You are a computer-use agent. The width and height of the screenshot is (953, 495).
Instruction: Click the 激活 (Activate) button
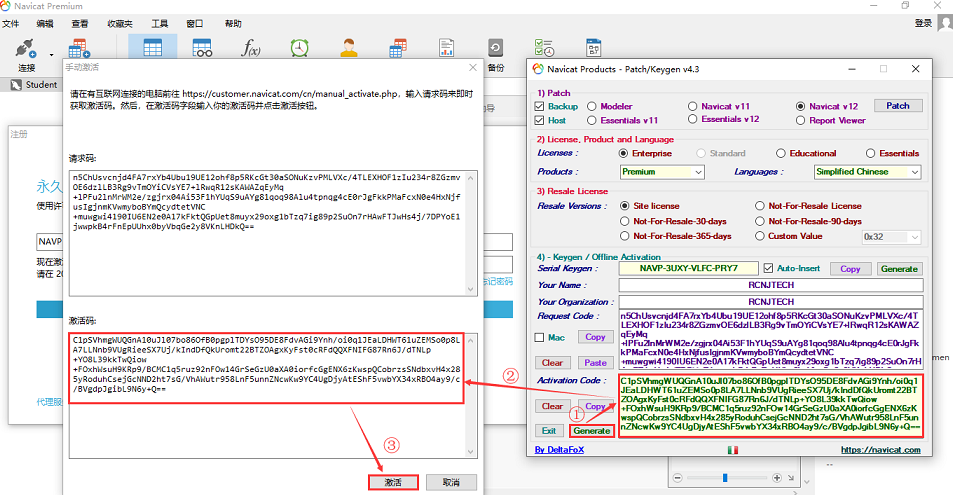[x=393, y=482]
